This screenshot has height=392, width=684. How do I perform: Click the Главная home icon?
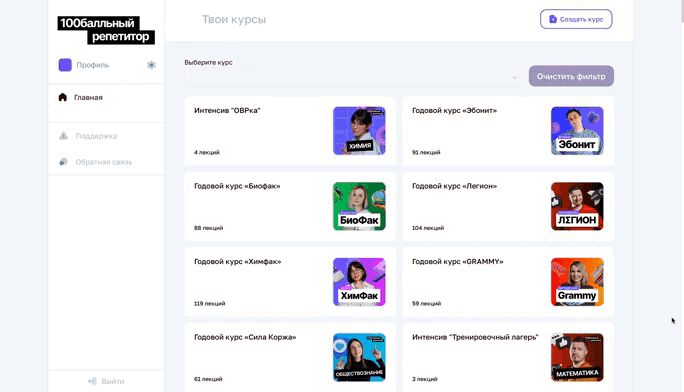click(63, 97)
